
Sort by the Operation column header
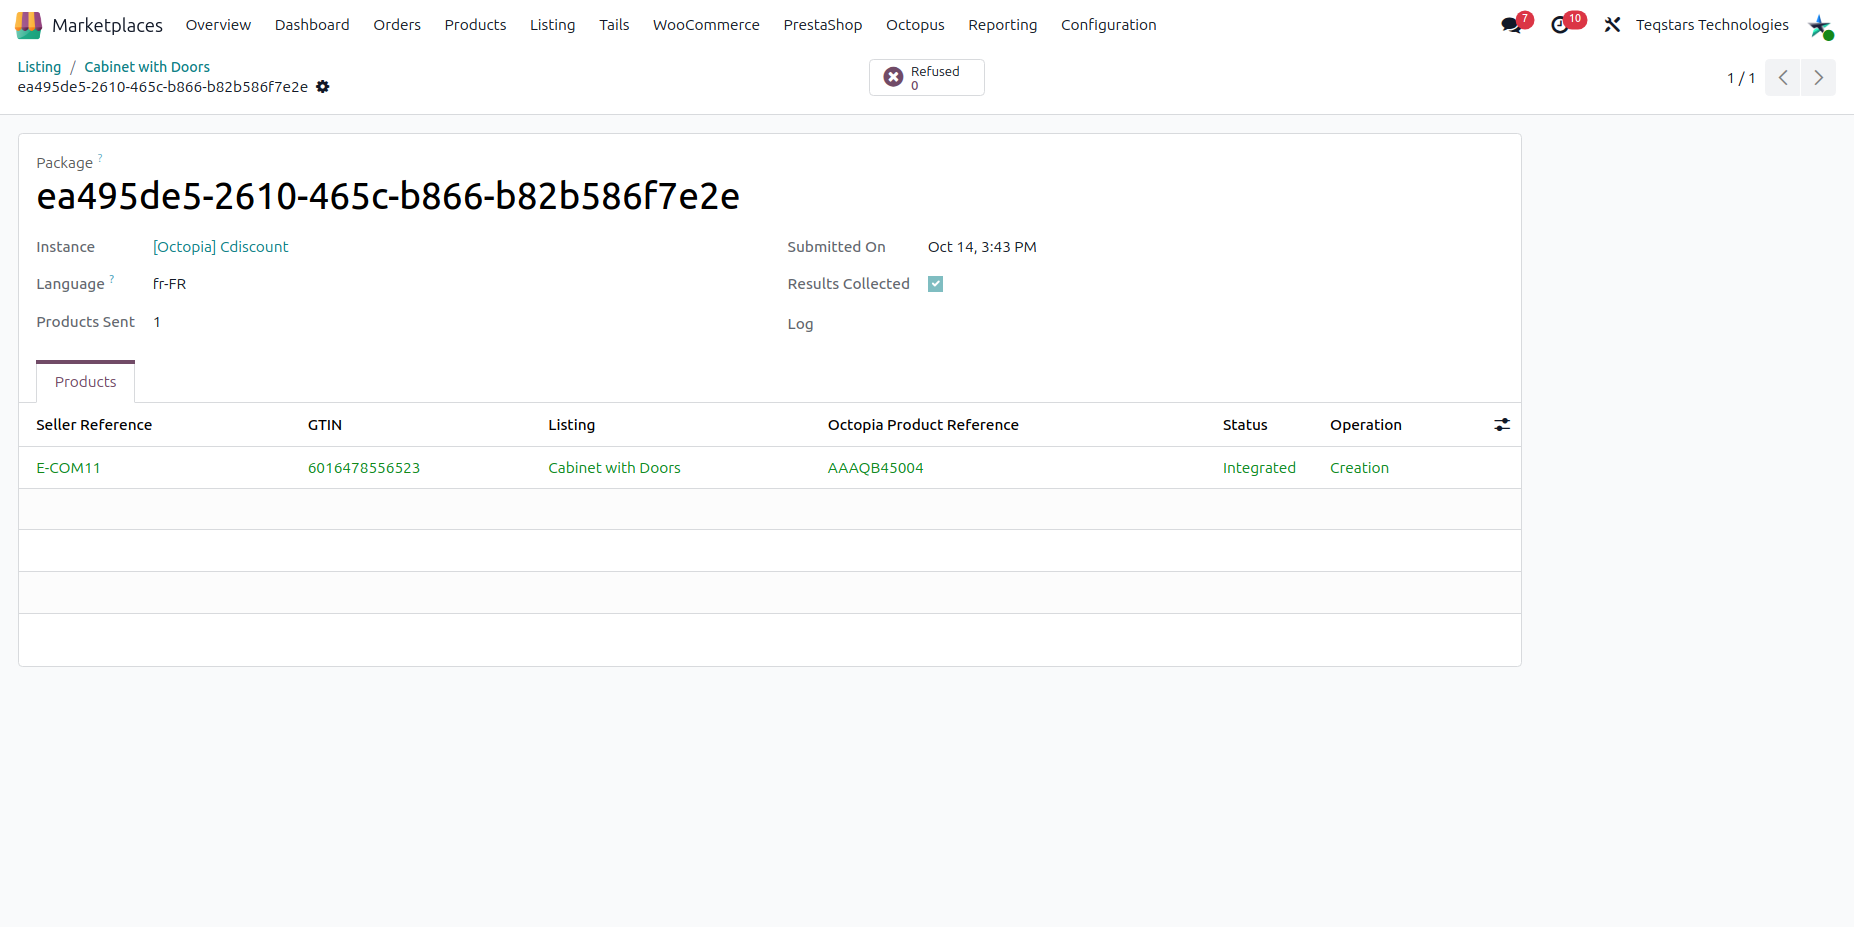1366,425
